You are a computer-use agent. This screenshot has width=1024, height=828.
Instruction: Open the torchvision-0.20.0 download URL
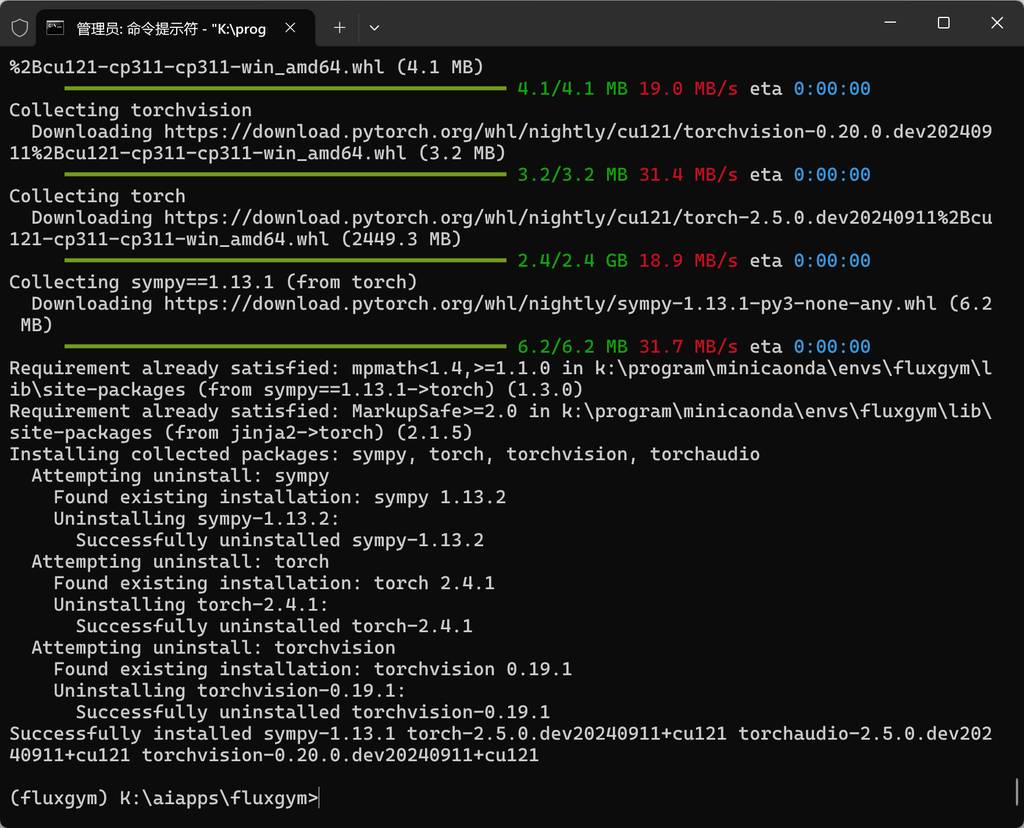tap(578, 132)
